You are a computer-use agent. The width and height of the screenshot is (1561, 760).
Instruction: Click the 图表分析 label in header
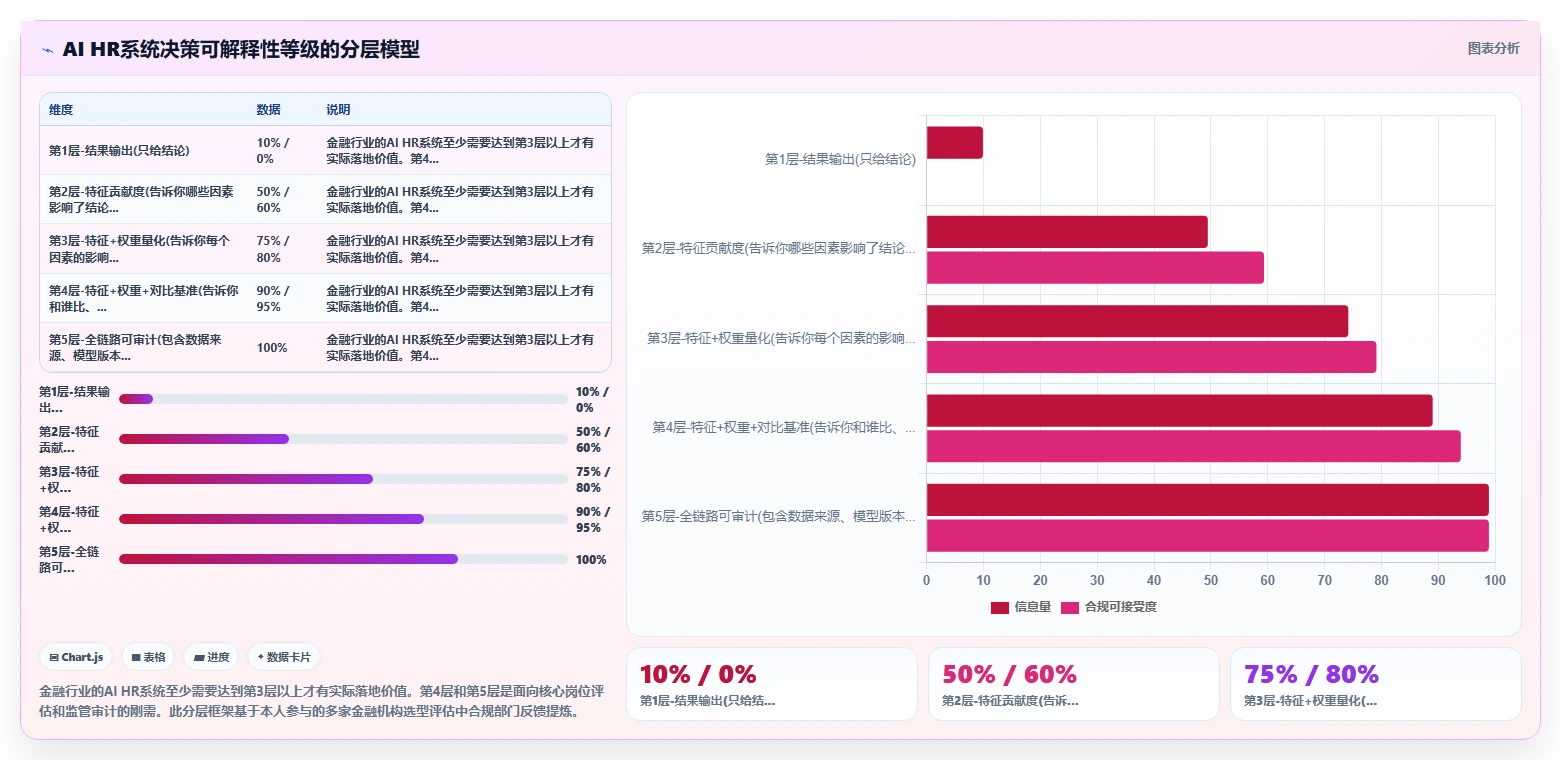point(1493,49)
